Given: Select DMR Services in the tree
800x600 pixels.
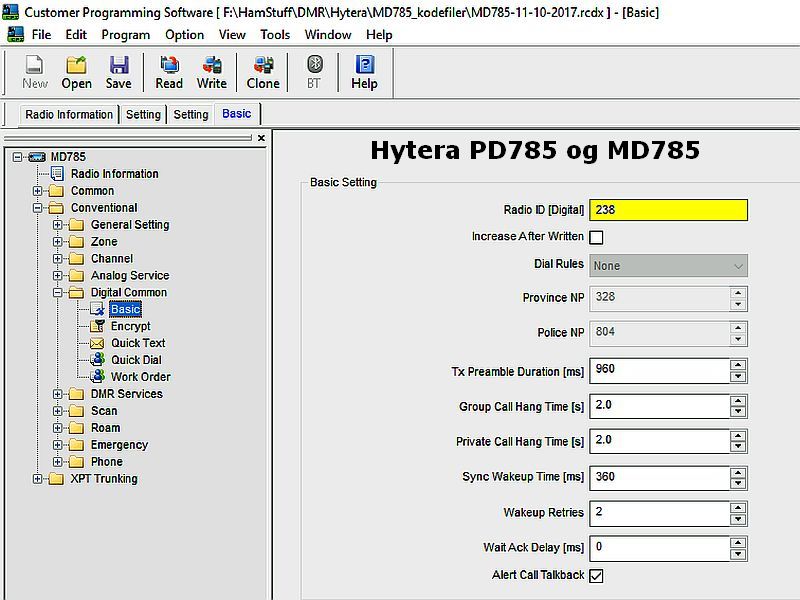Looking at the screenshot, I should click(127, 394).
